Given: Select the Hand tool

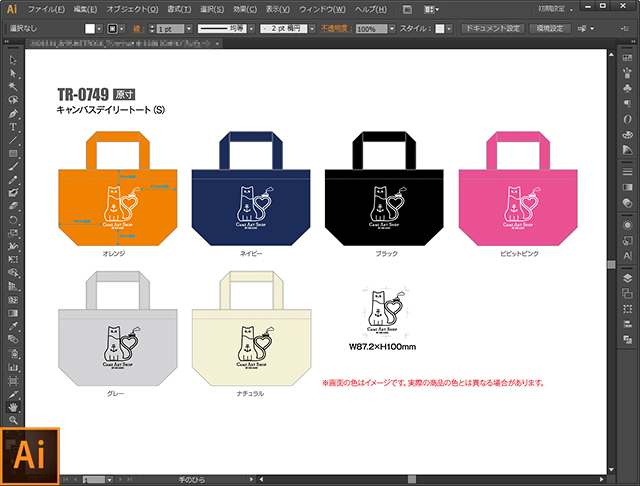Looking at the screenshot, I should pyautogui.click(x=13, y=407).
